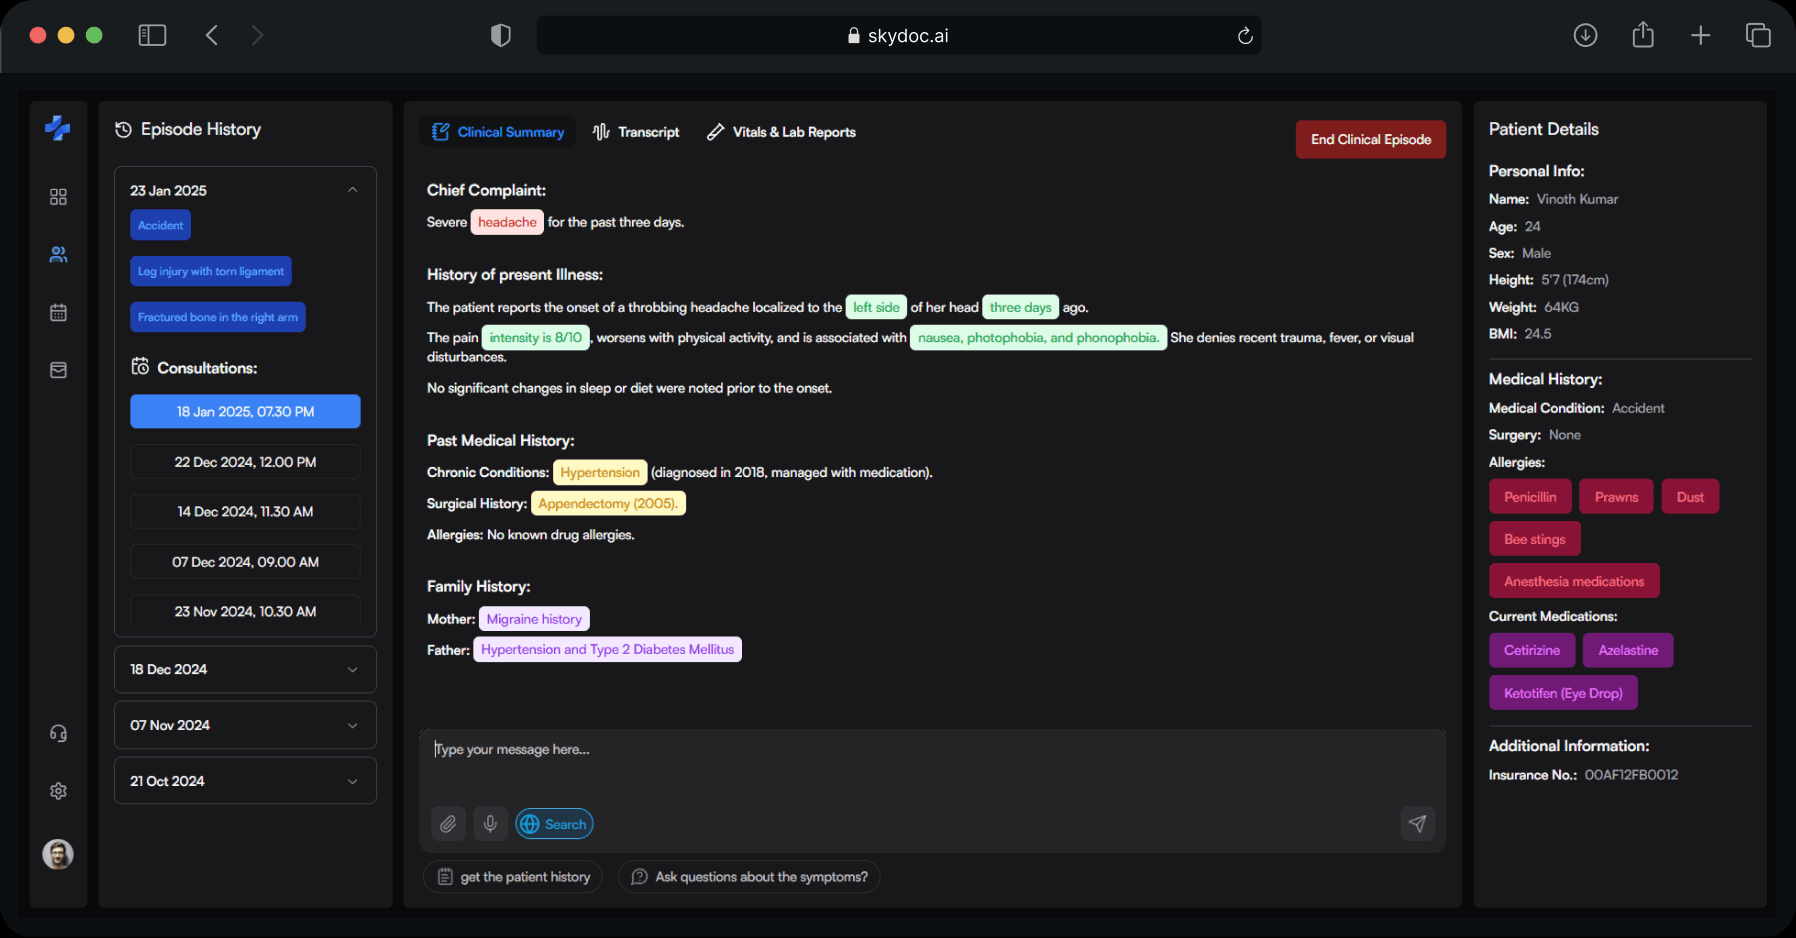Click the microphone voice input icon

click(490, 824)
